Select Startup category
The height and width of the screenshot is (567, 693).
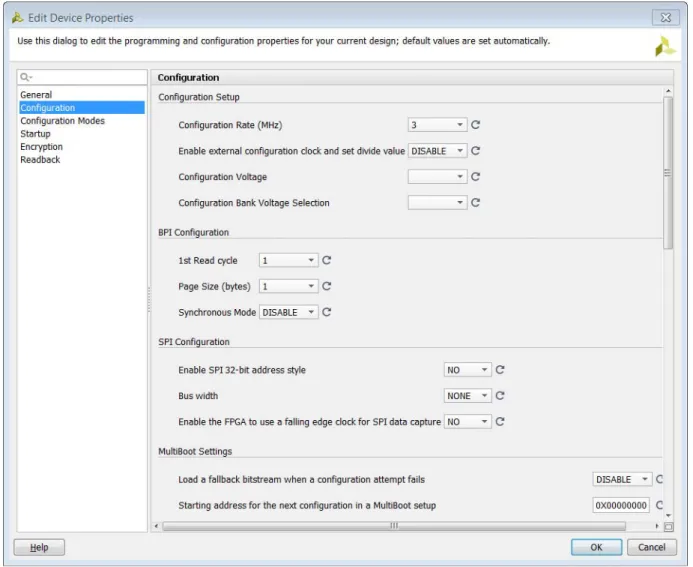[x=82, y=133]
